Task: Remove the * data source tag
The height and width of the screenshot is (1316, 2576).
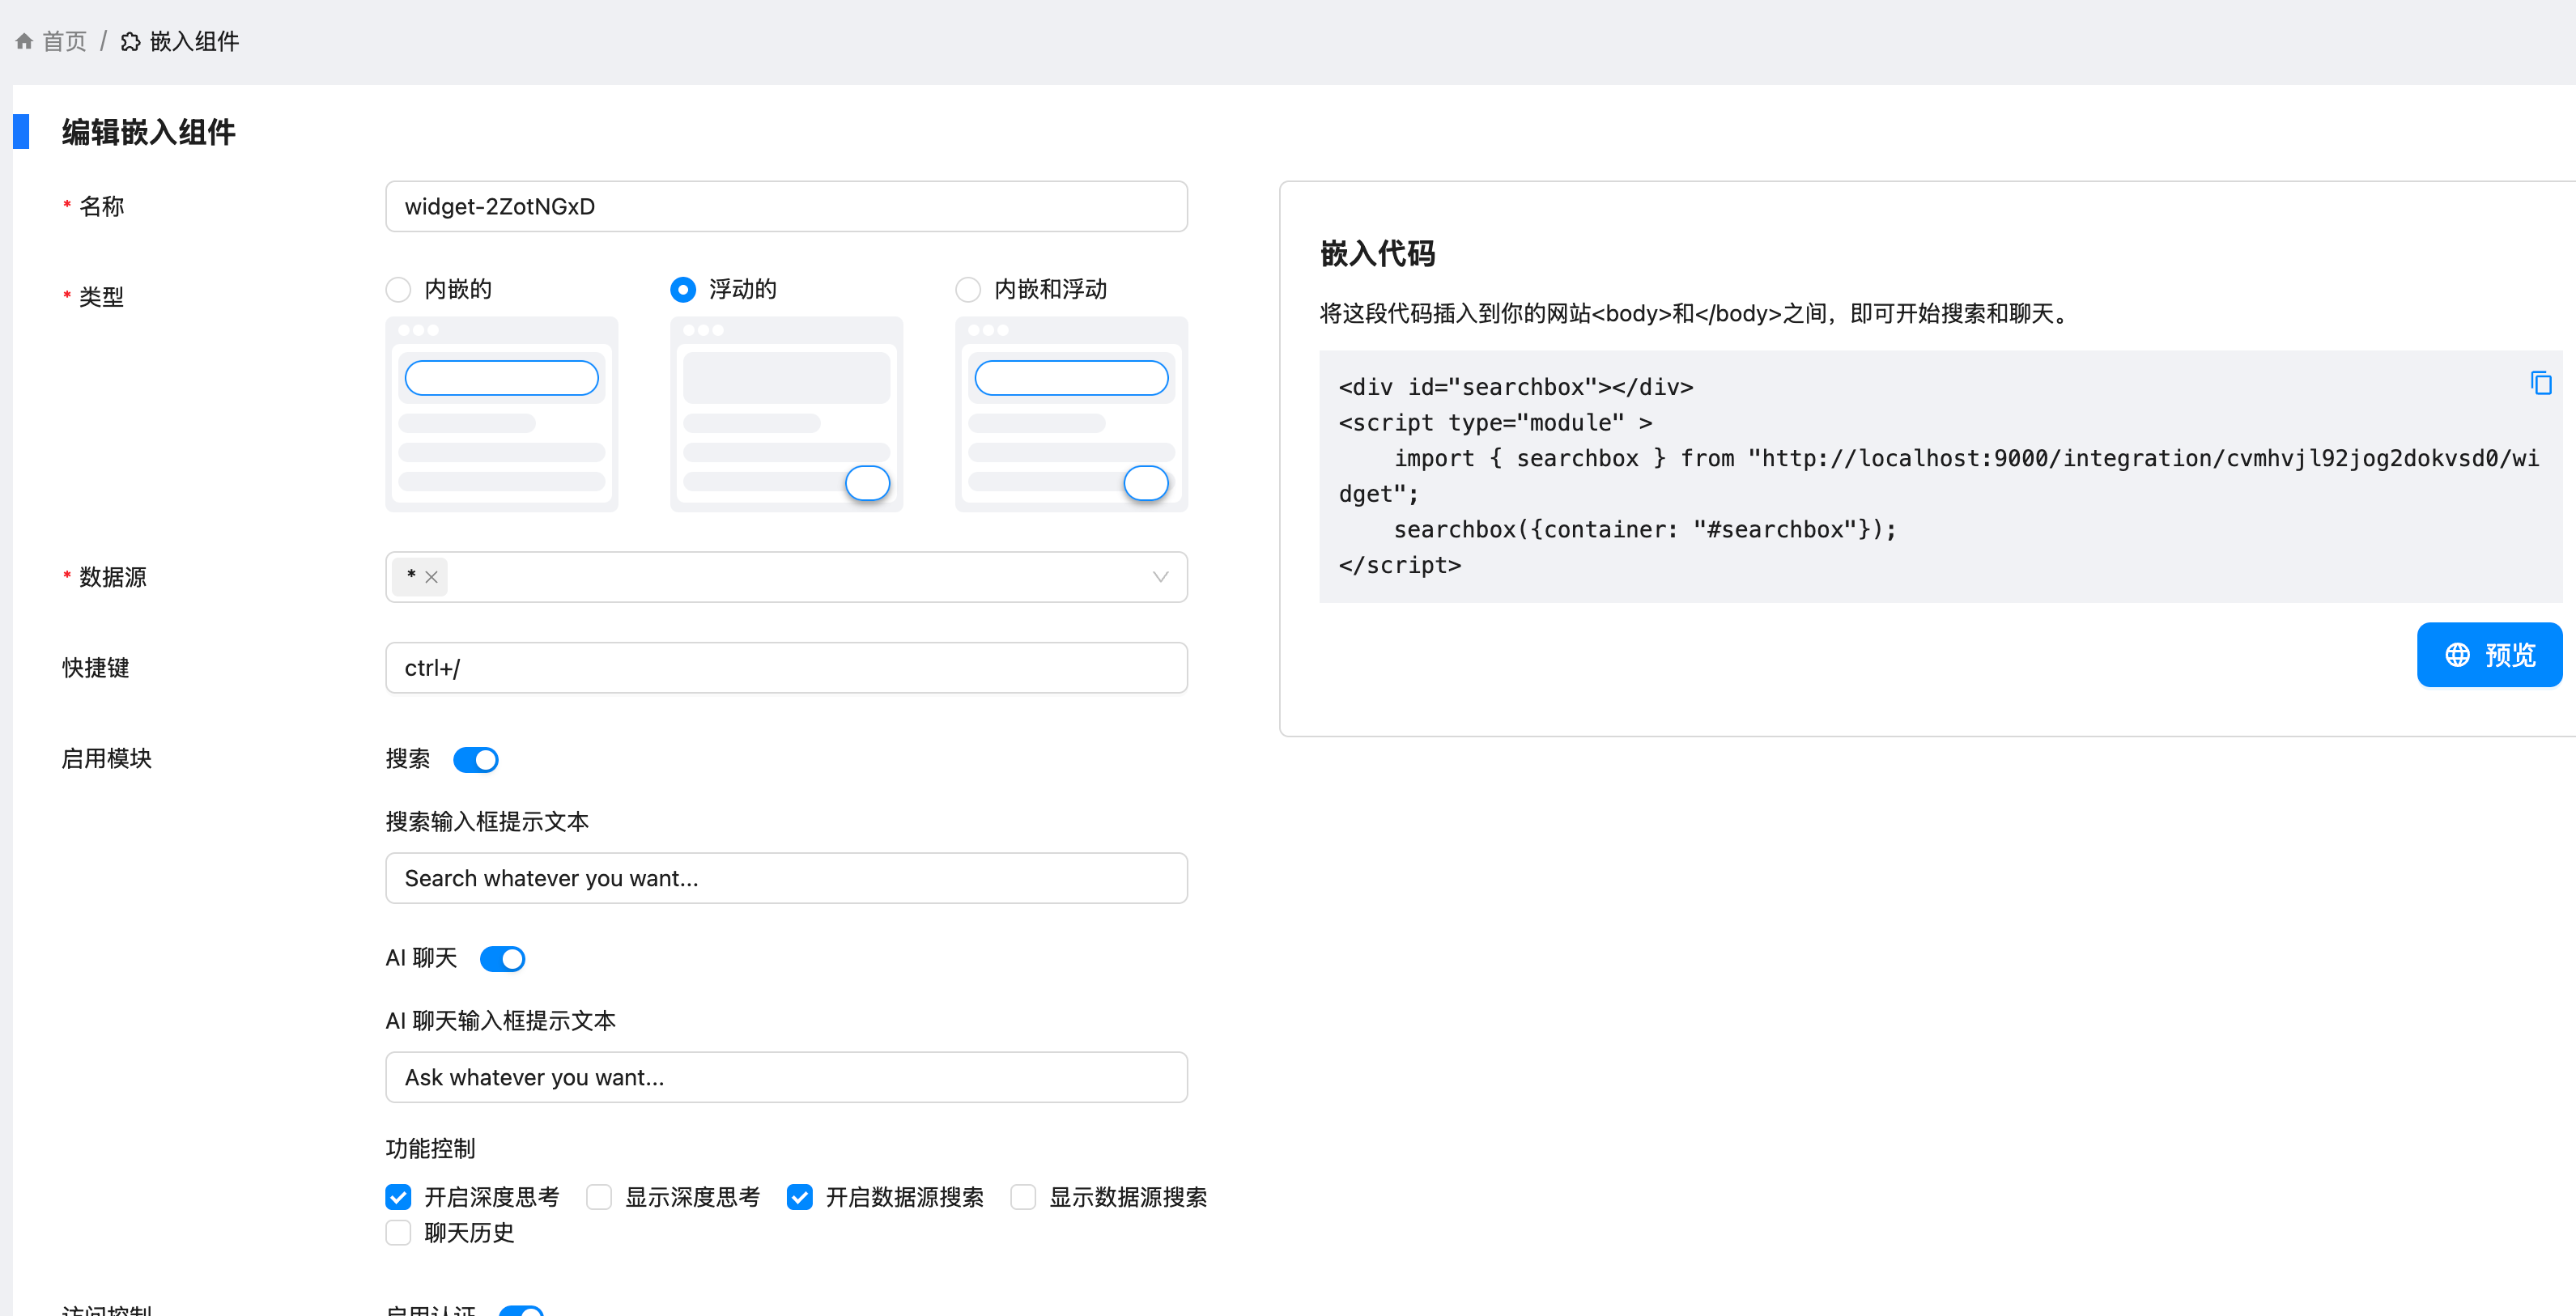Action: (x=431, y=577)
